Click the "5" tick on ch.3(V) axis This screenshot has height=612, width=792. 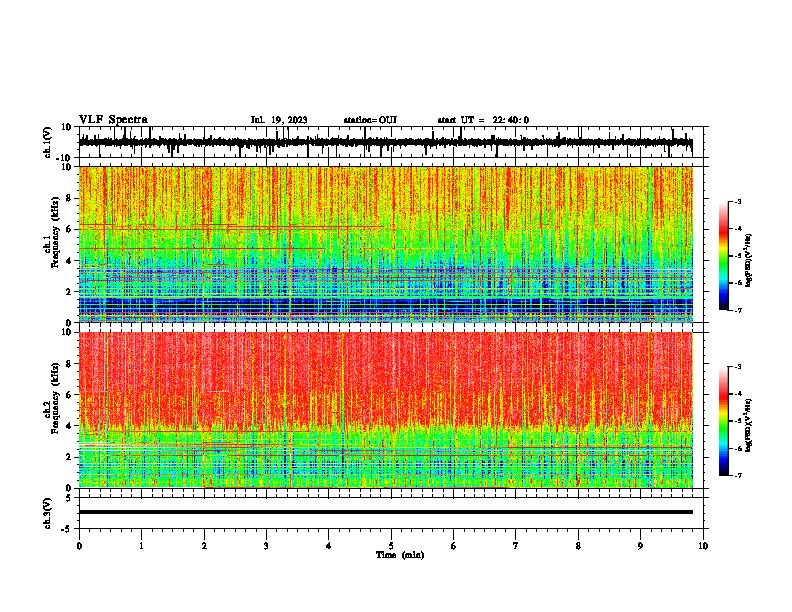pyautogui.click(x=70, y=497)
